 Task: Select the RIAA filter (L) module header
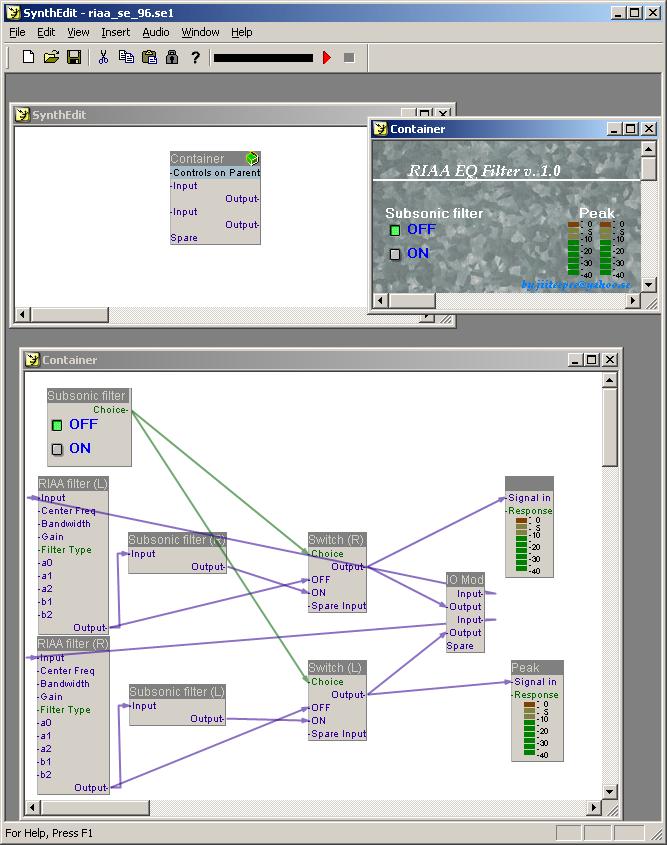point(73,483)
